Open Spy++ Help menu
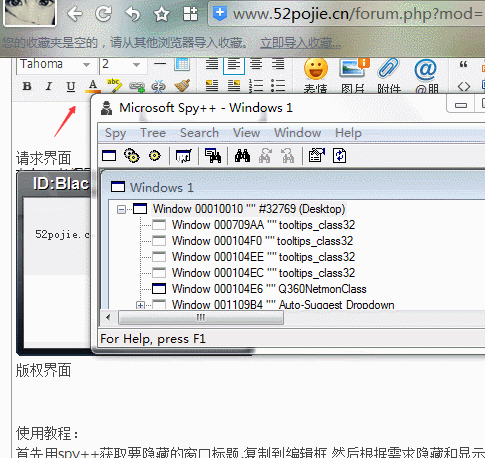Screen dimensions: 485x458 point(348,133)
